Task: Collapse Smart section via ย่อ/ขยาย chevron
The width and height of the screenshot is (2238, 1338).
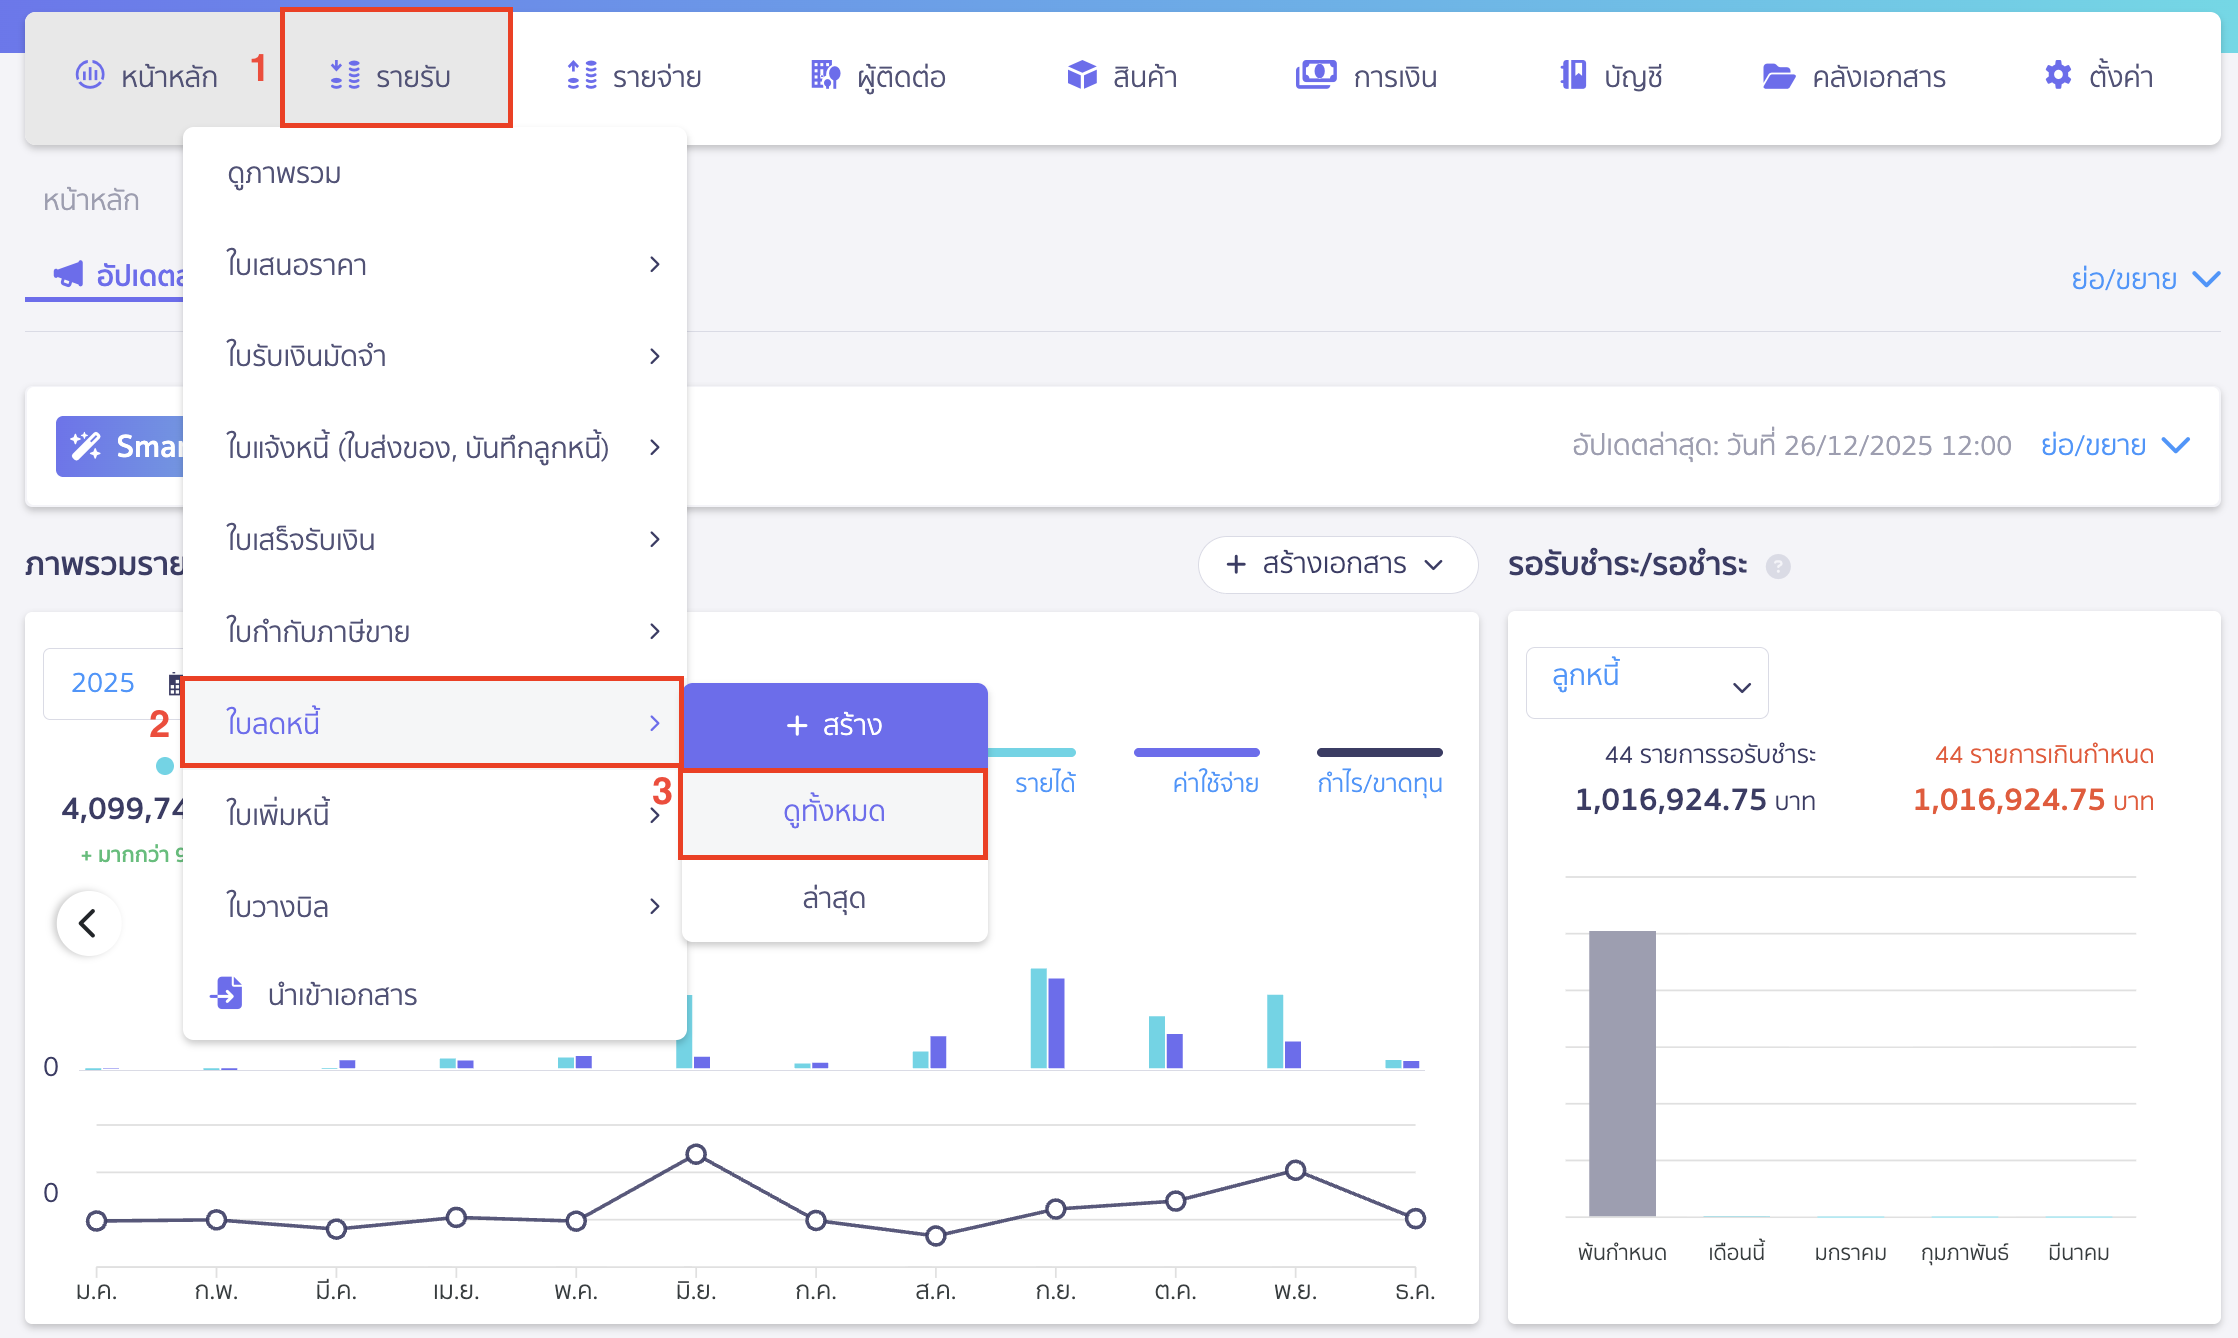Action: coord(2176,445)
